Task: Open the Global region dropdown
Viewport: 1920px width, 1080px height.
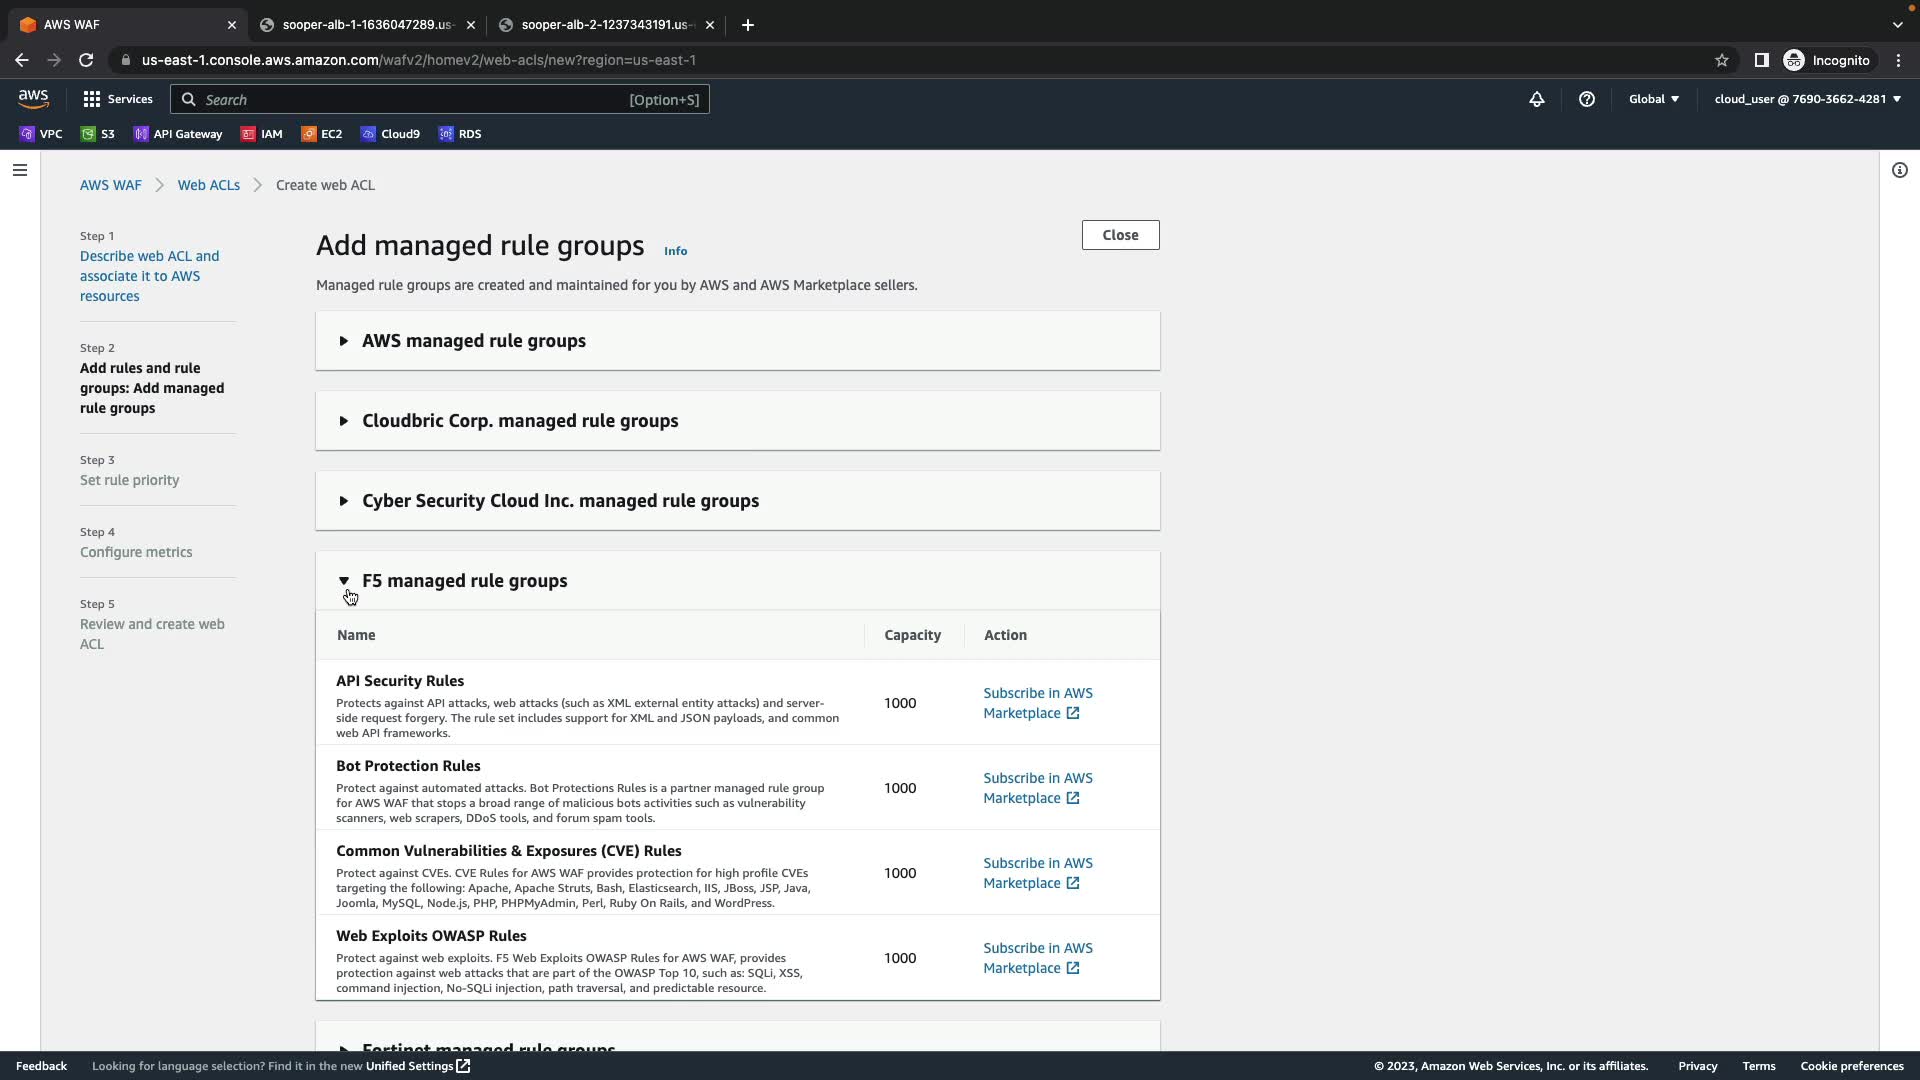Action: pos(1653,99)
